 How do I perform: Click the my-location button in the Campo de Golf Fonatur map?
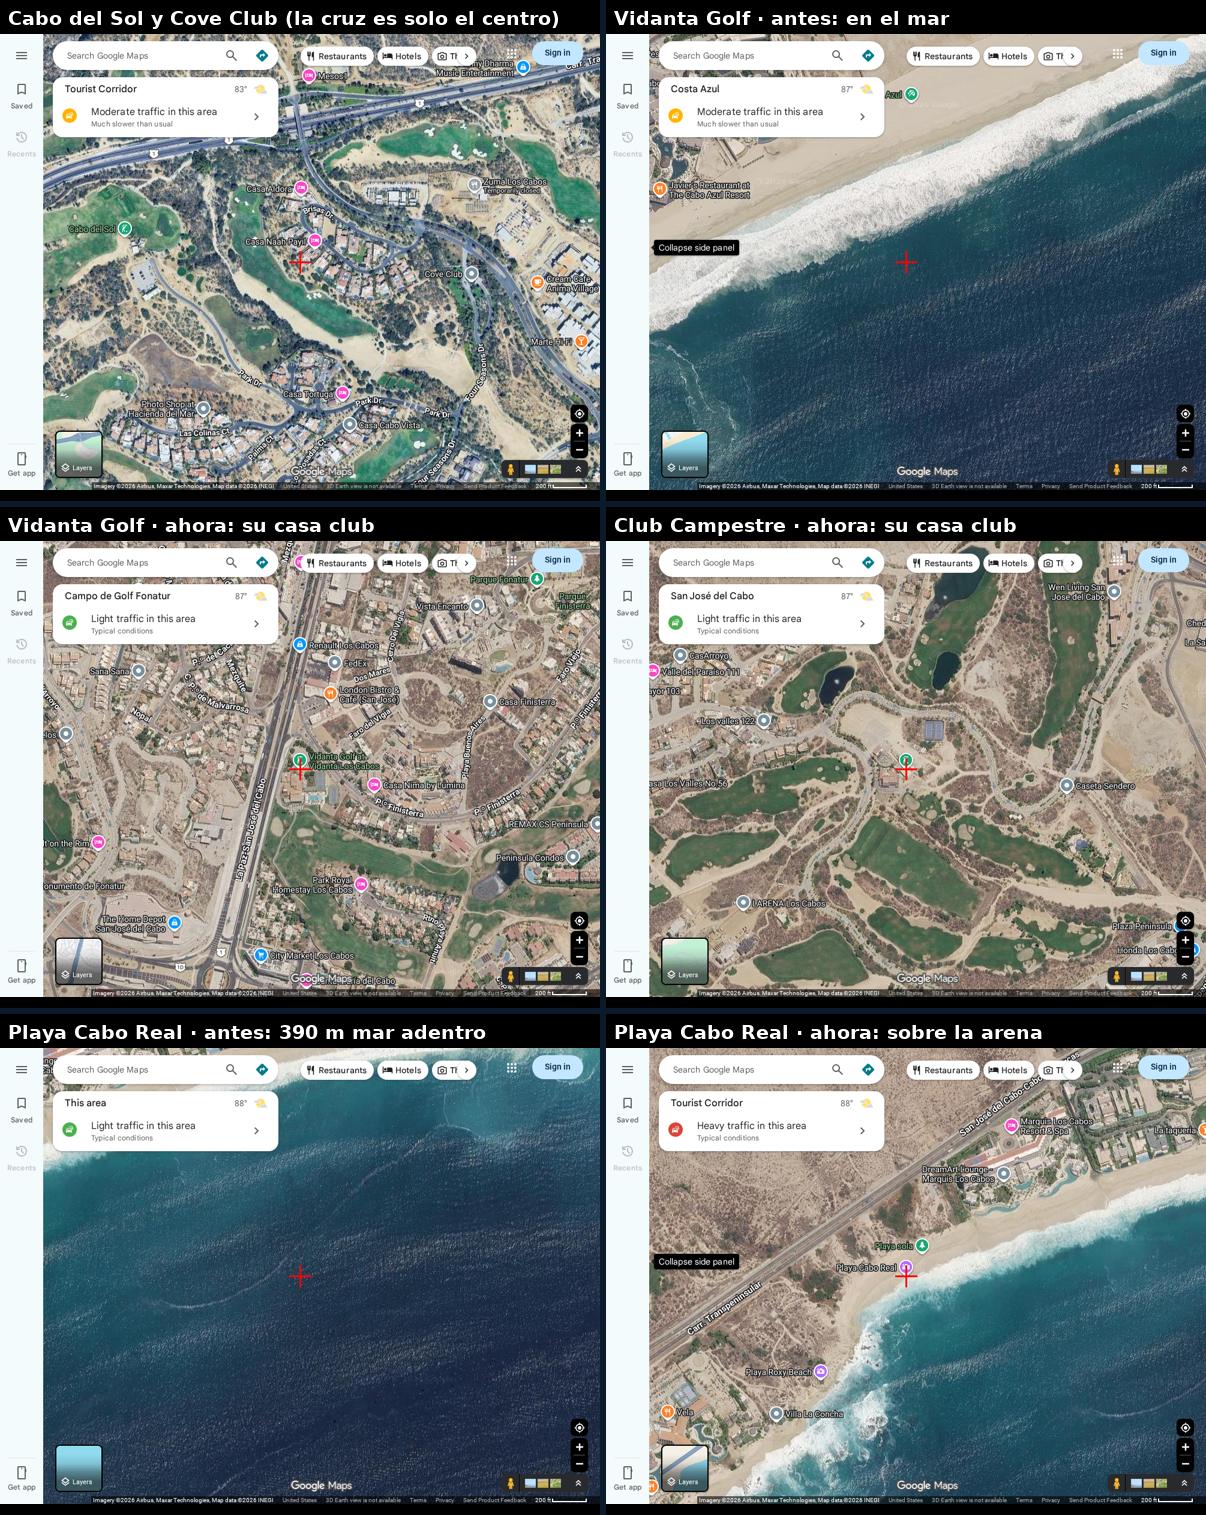(x=579, y=920)
